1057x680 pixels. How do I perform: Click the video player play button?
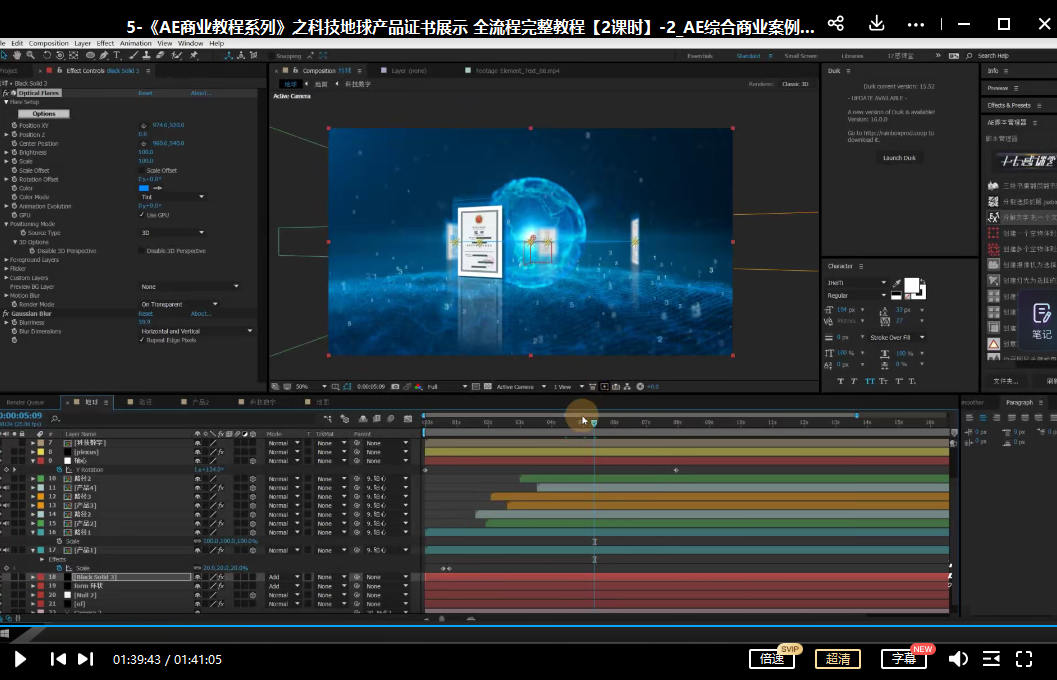[19, 659]
